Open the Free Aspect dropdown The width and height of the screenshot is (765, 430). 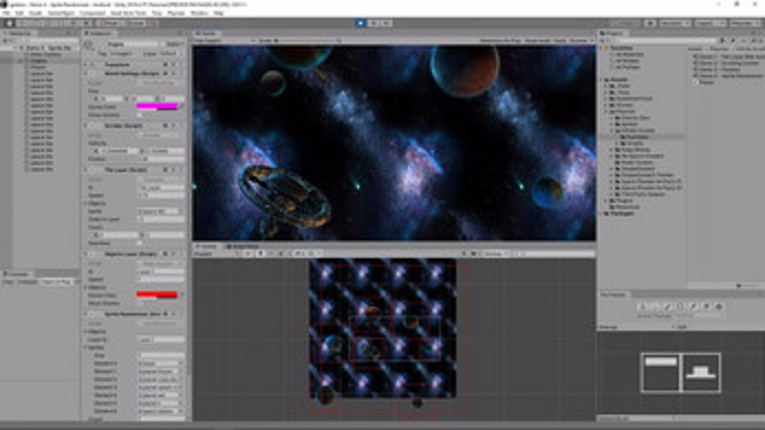pos(222,41)
